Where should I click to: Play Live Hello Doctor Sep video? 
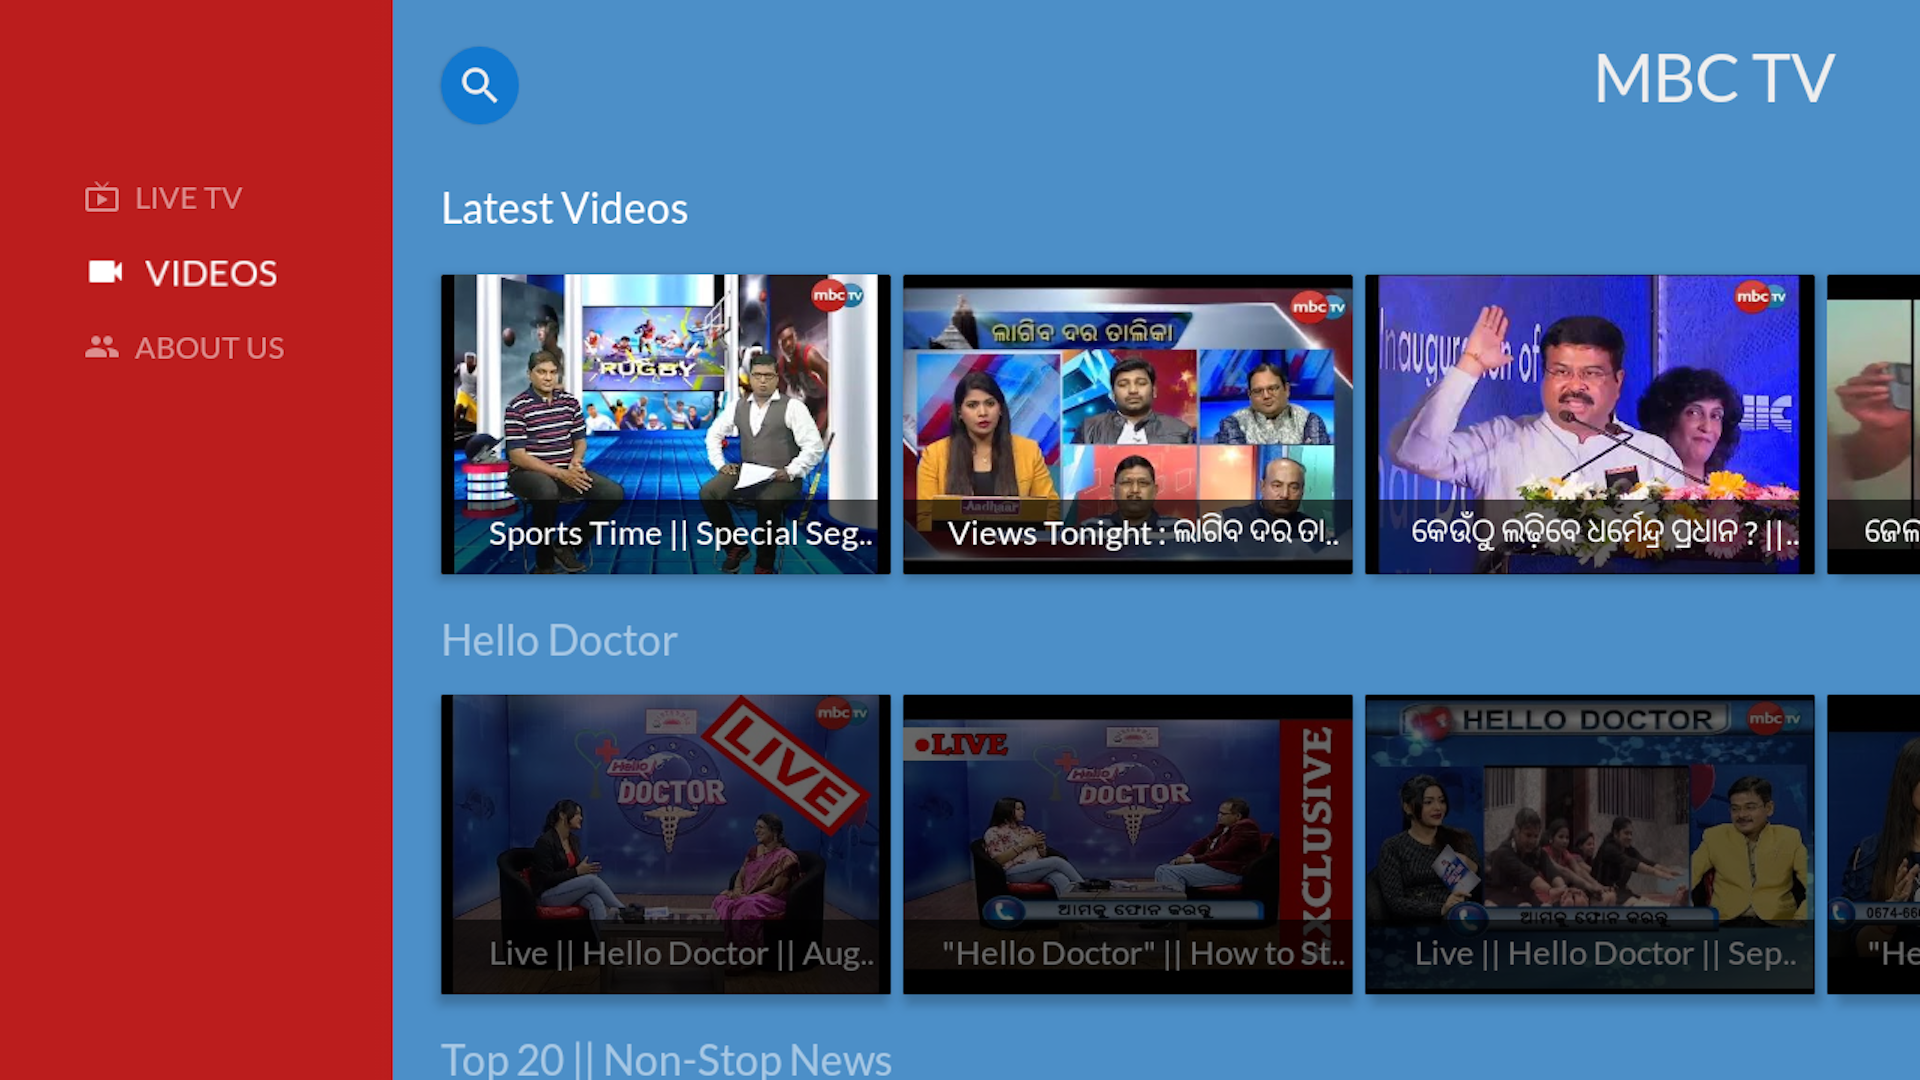[x=1589, y=843]
